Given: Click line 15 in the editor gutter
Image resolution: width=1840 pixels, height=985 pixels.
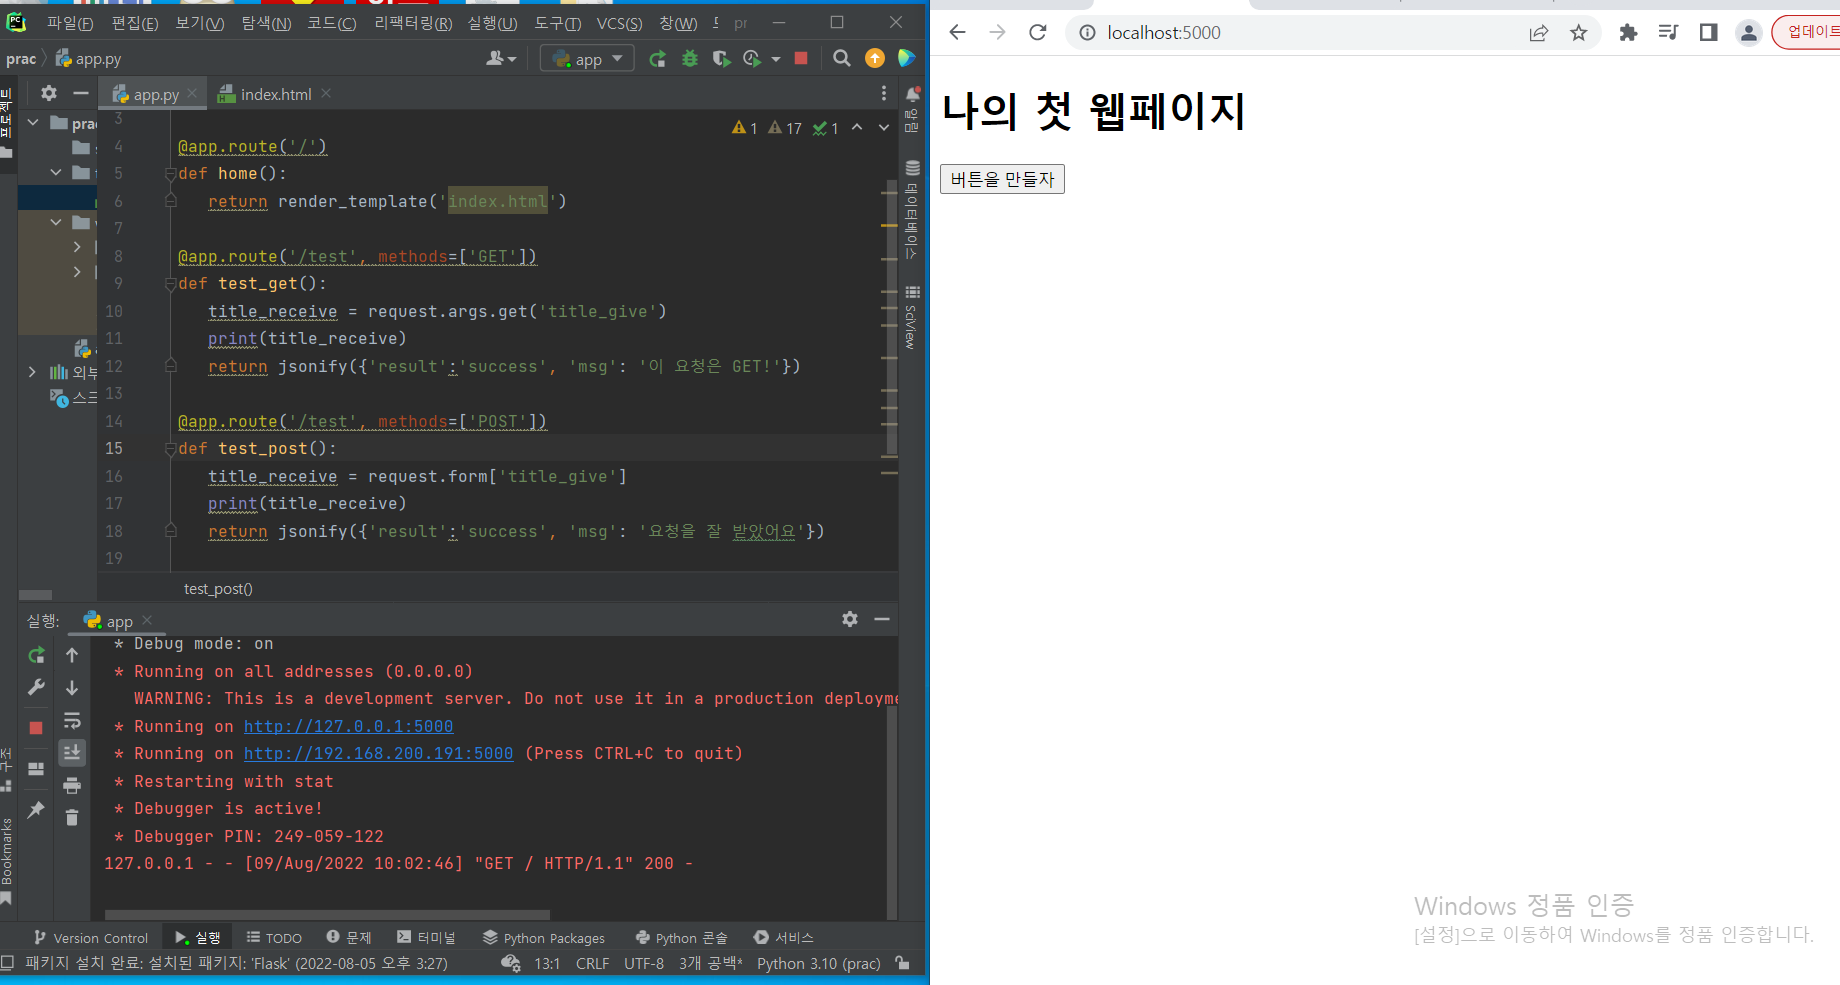Looking at the screenshot, I should point(114,449).
